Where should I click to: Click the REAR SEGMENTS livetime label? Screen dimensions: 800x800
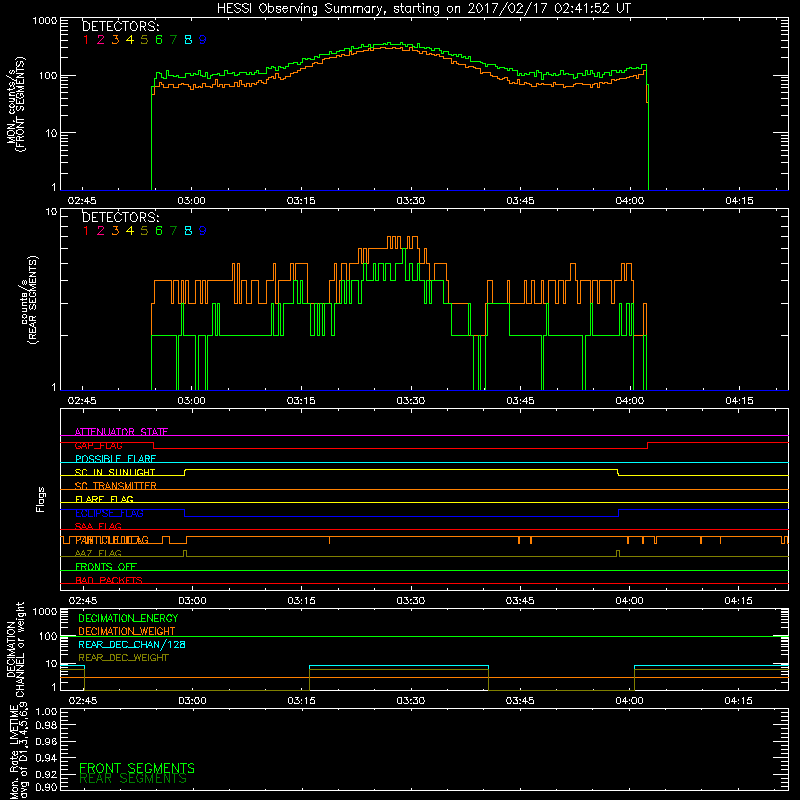click(x=133, y=779)
